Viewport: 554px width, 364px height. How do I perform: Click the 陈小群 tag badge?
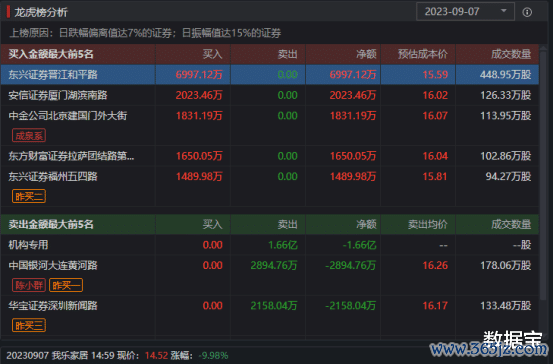pyautogui.click(x=29, y=285)
